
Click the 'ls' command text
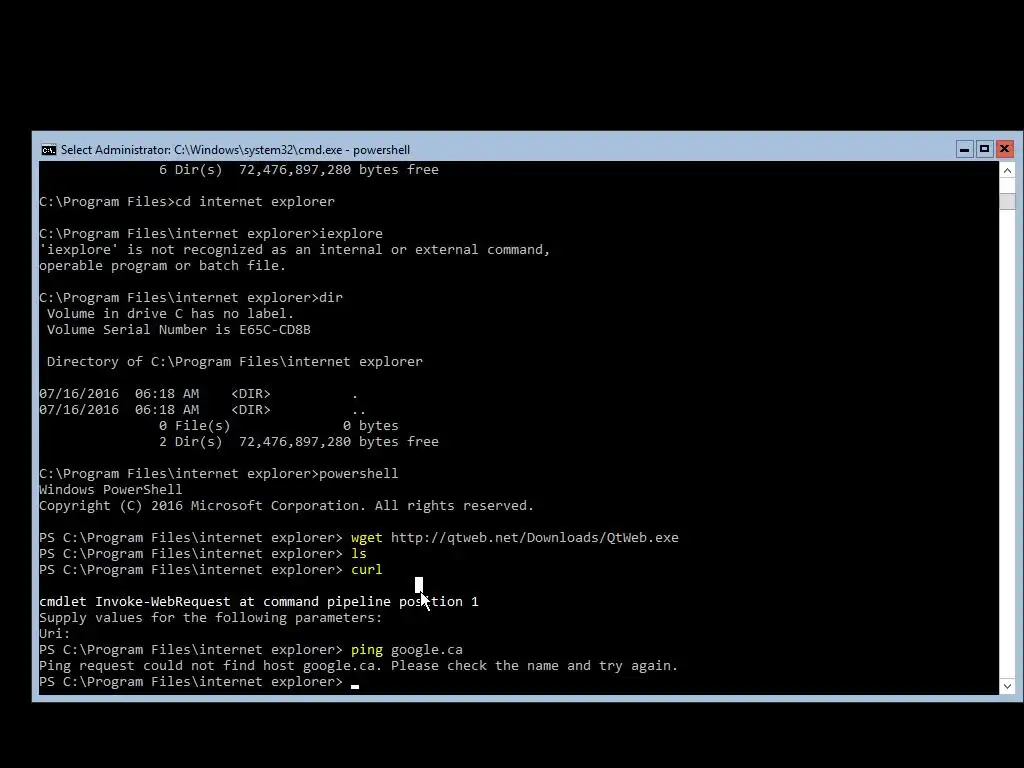359,554
